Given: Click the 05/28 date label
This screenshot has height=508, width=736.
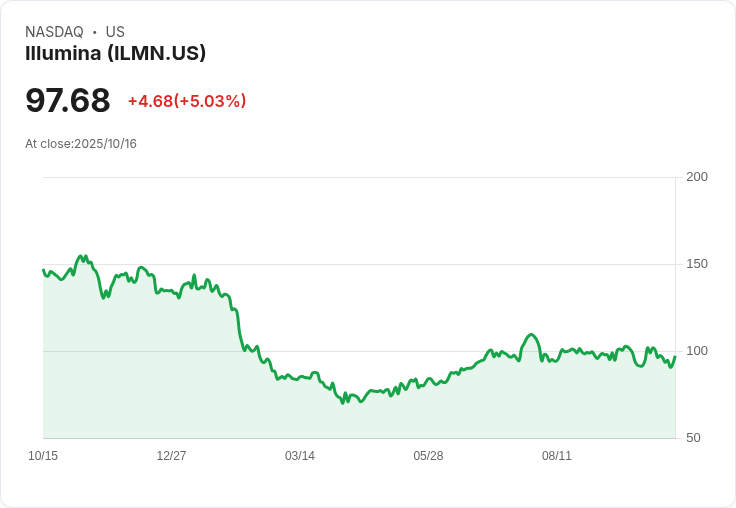Looking at the screenshot, I should (428, 456).
